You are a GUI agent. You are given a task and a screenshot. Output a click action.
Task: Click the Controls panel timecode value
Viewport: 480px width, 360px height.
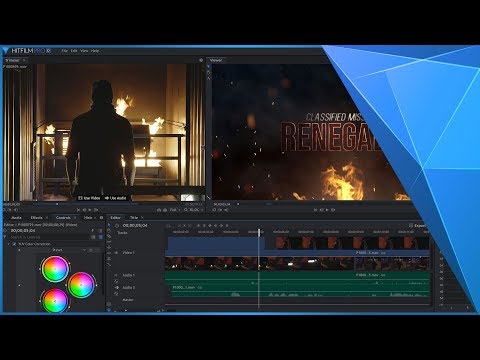coord(23,231)
